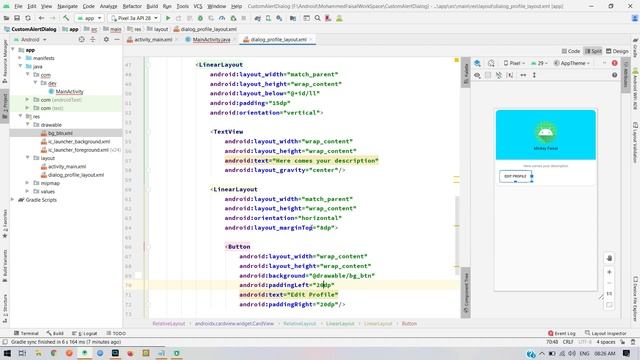Toggle the Favorites side tab
This screenshot has width=640, height=360.
5,224
